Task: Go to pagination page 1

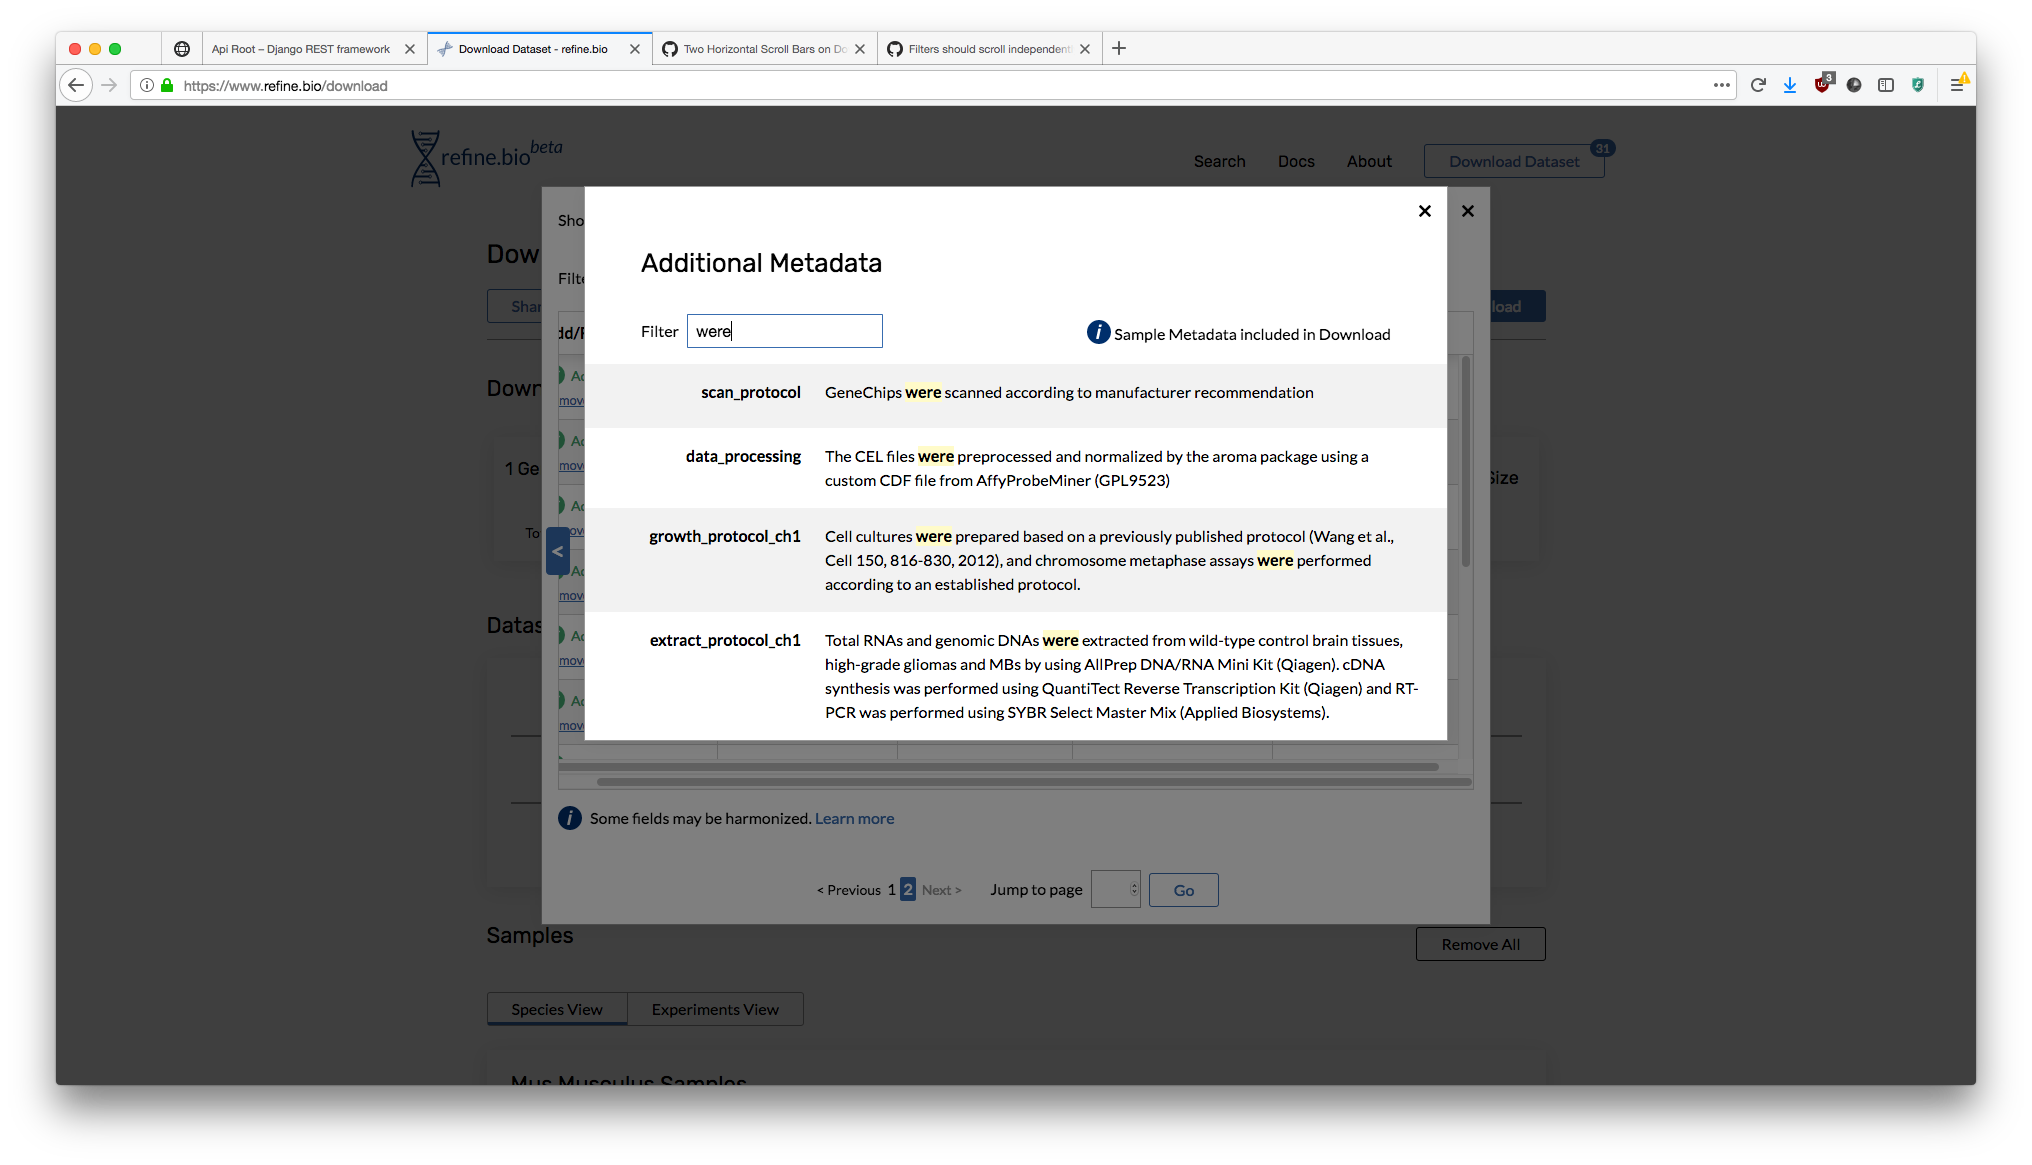Action: coord(892,889)
